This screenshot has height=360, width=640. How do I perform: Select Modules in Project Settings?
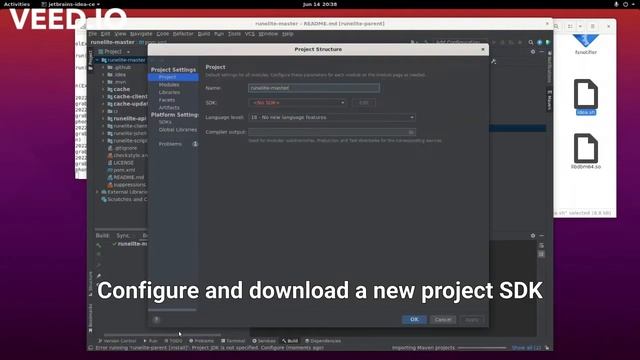[x=169, y=84]
